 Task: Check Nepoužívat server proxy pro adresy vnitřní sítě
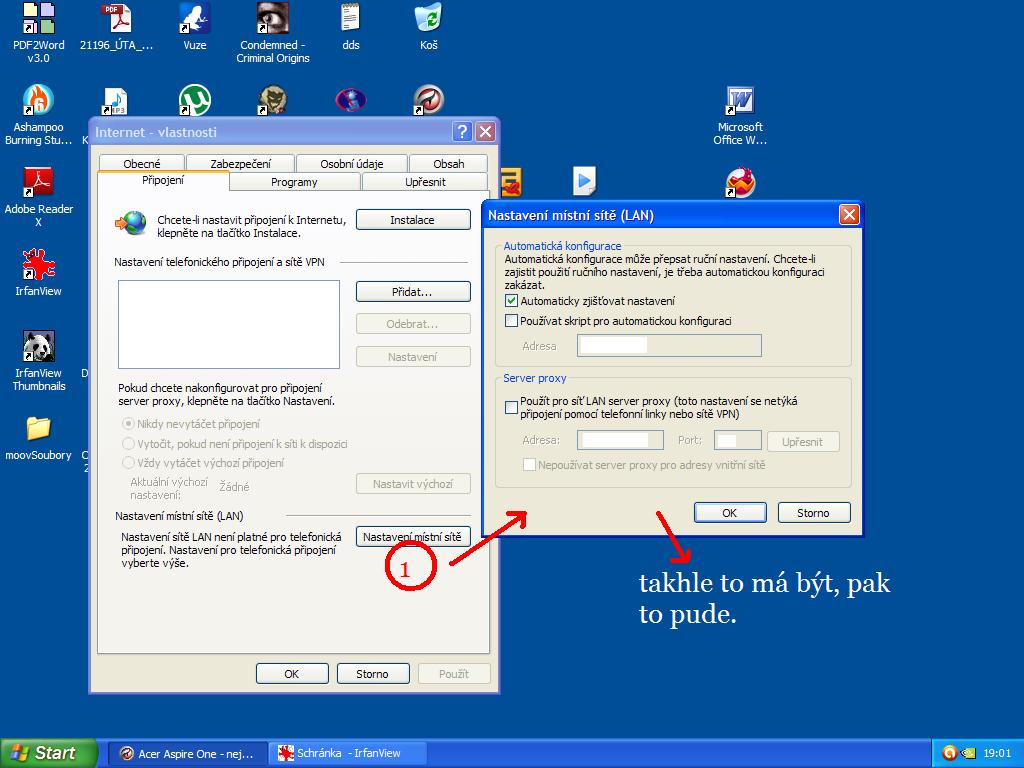tap(530, 465)
